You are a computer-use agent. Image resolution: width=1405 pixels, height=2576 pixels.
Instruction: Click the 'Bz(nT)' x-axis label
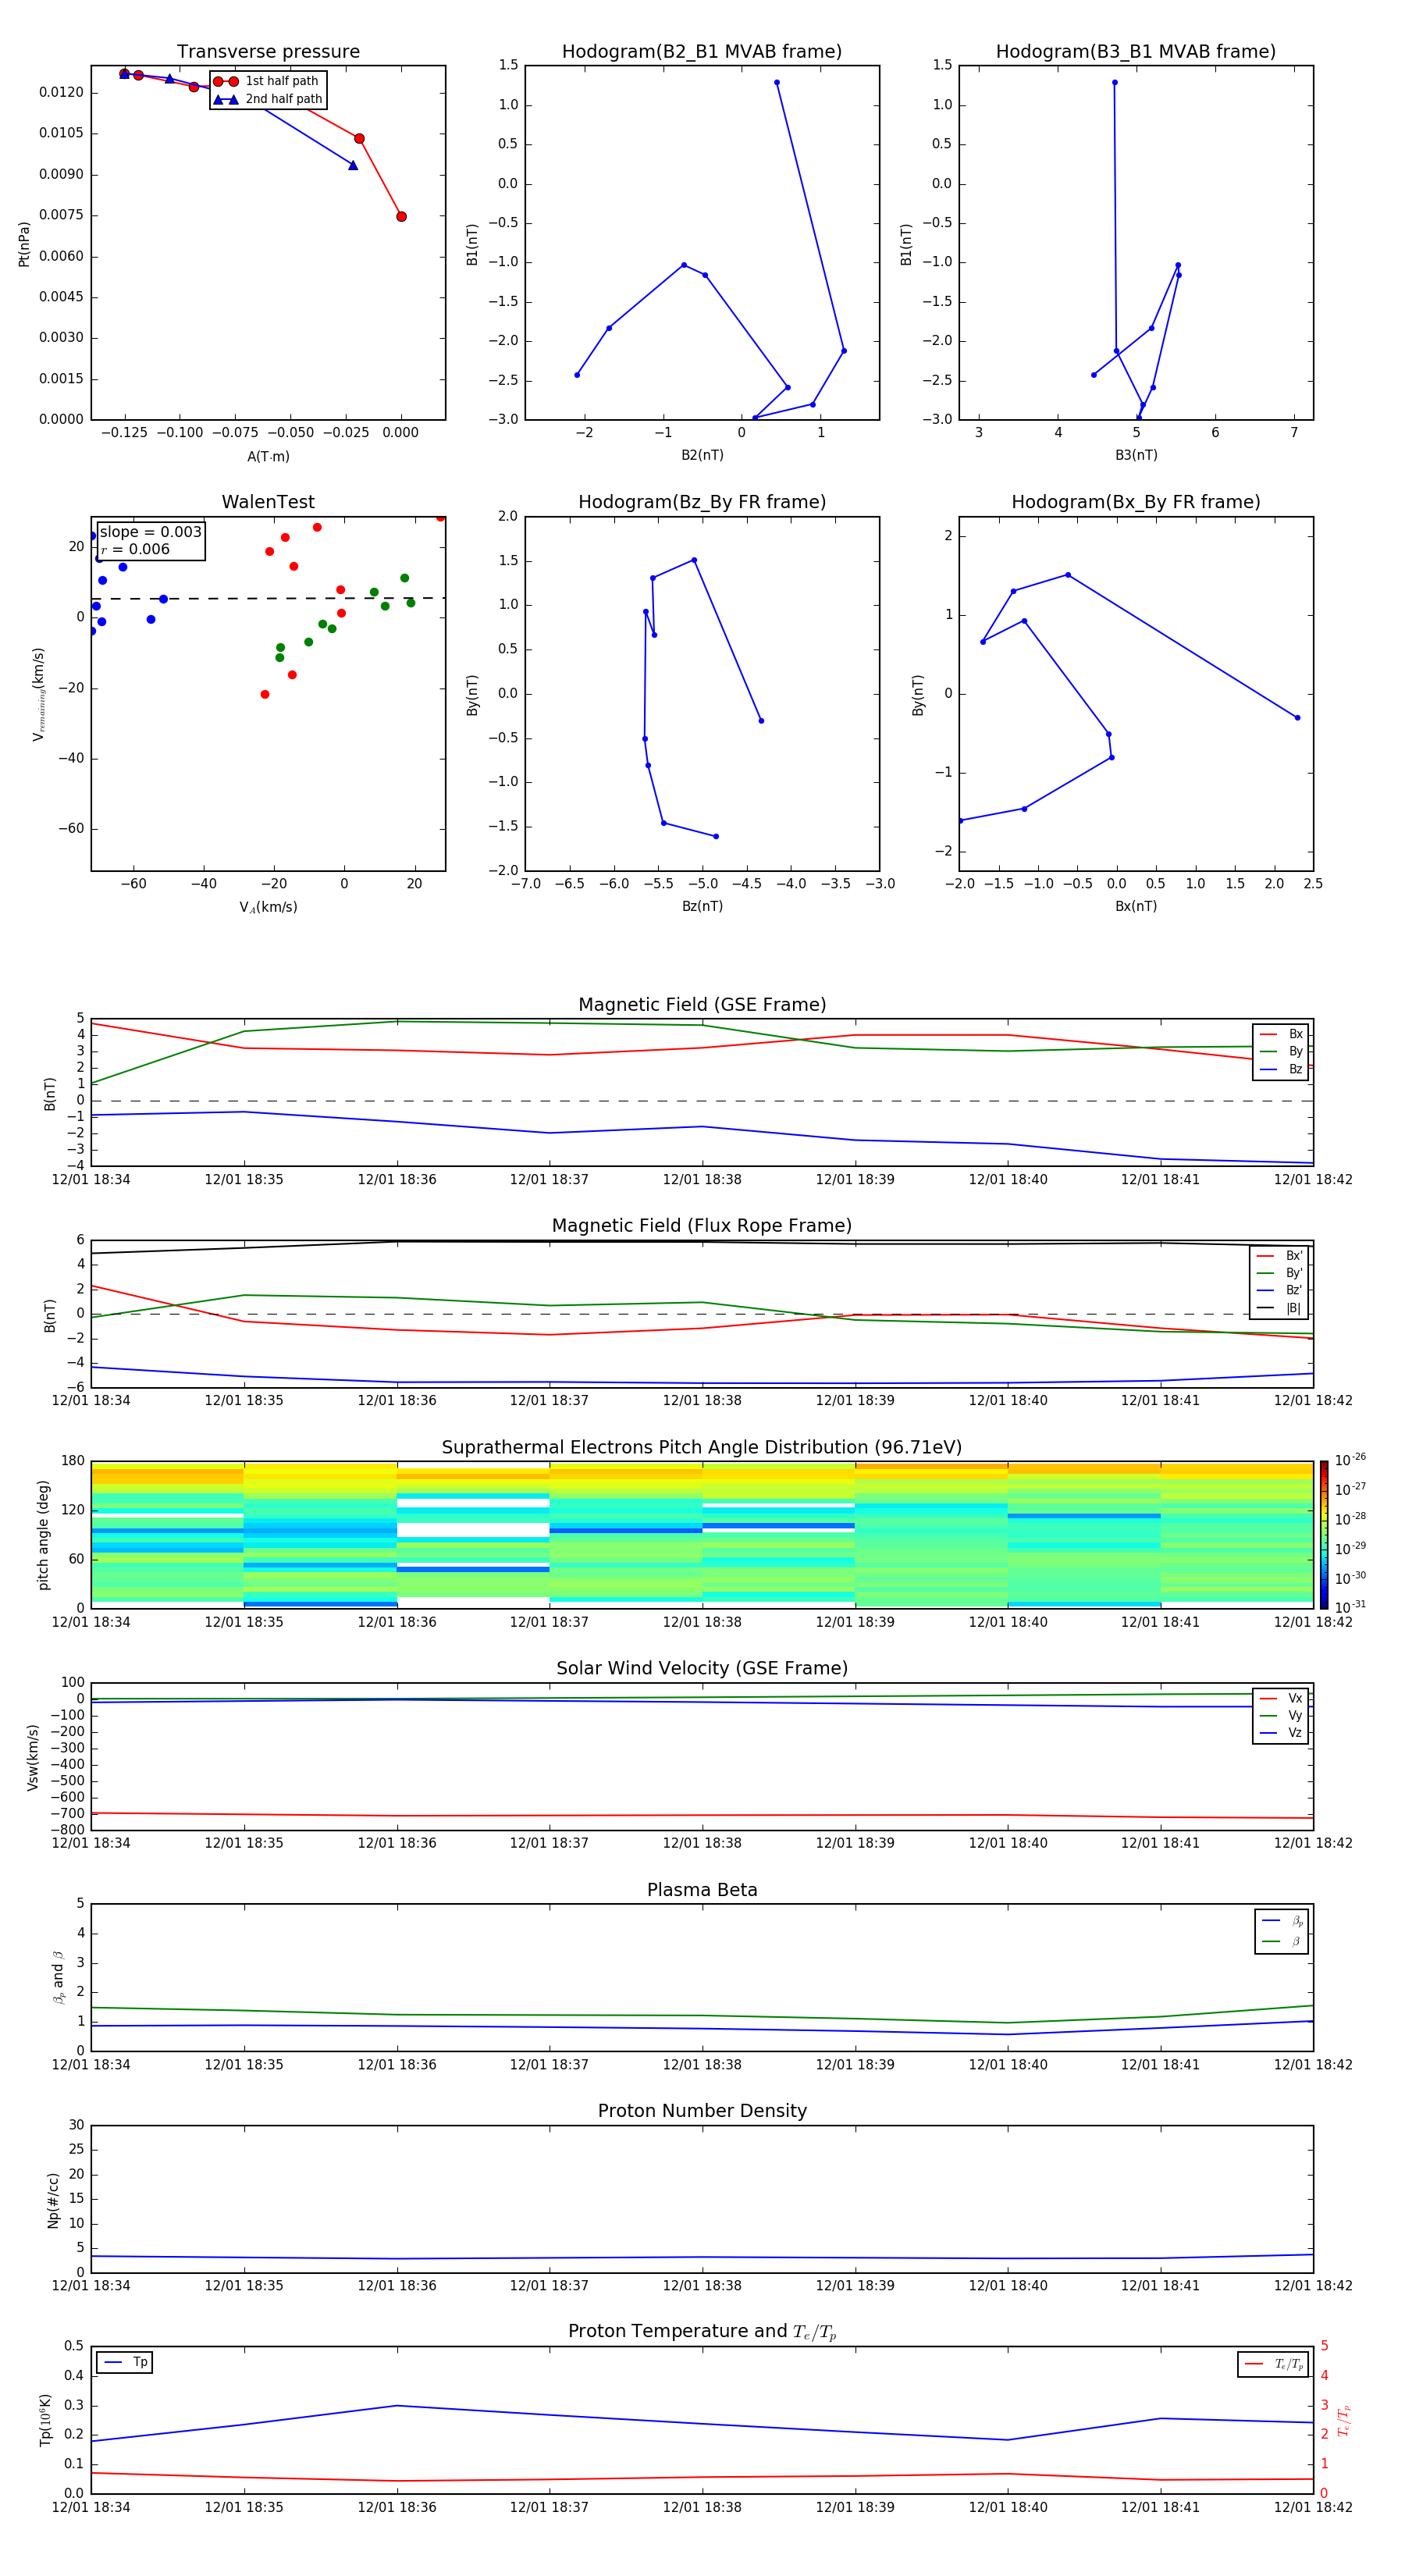[x=702, y=906]
